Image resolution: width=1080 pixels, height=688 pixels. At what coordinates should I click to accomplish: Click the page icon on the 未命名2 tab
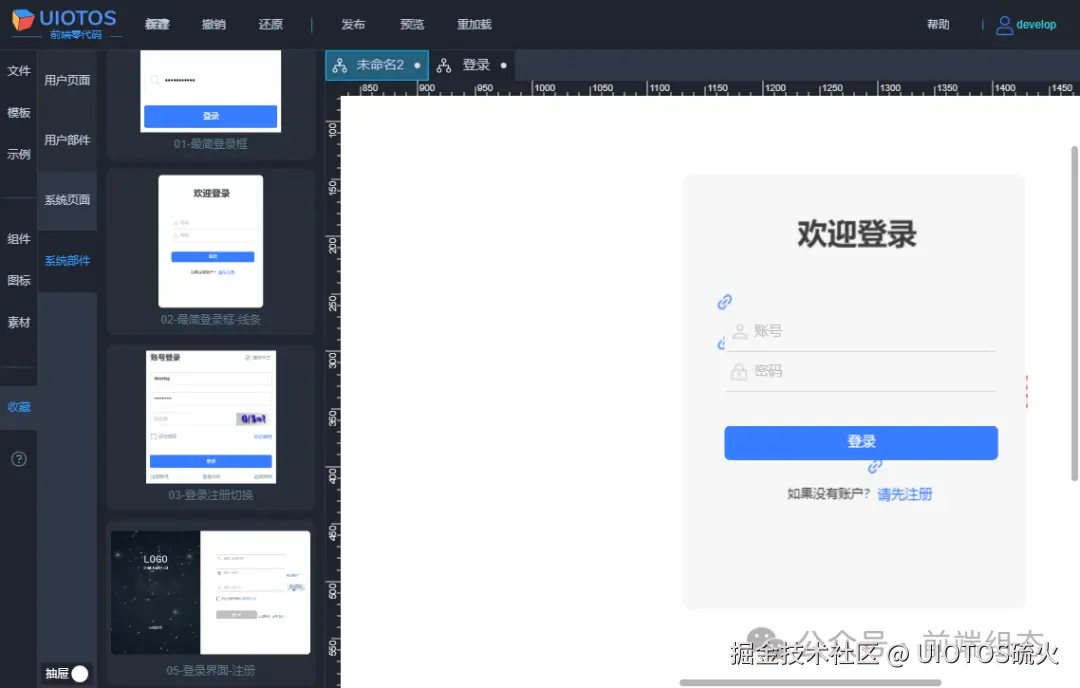click(341, 64)
